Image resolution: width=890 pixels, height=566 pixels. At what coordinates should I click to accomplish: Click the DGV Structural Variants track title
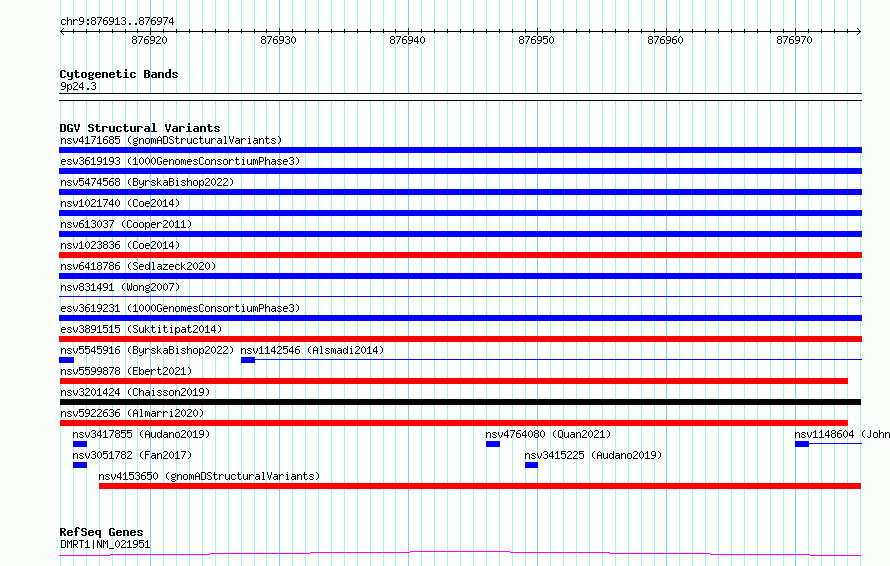click(x=140, y=128)
